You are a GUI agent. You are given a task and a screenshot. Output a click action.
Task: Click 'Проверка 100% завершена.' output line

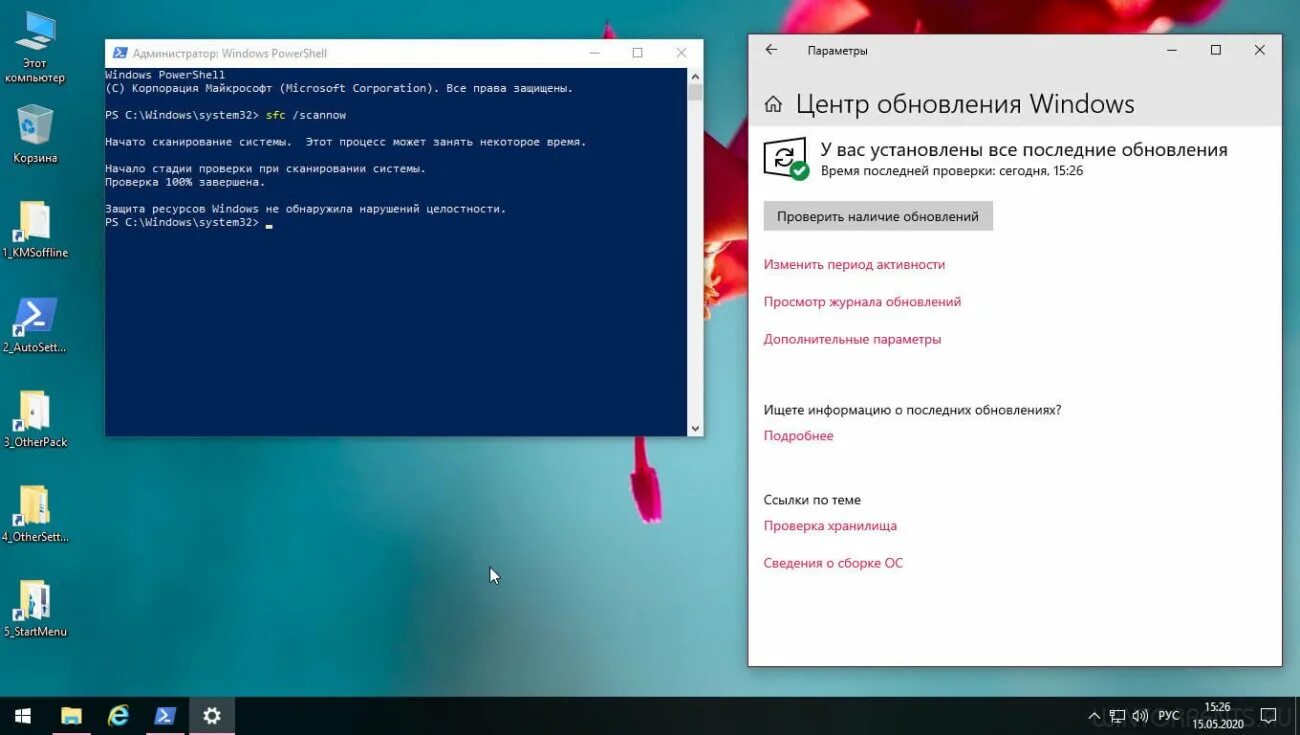tap(185, 182)
